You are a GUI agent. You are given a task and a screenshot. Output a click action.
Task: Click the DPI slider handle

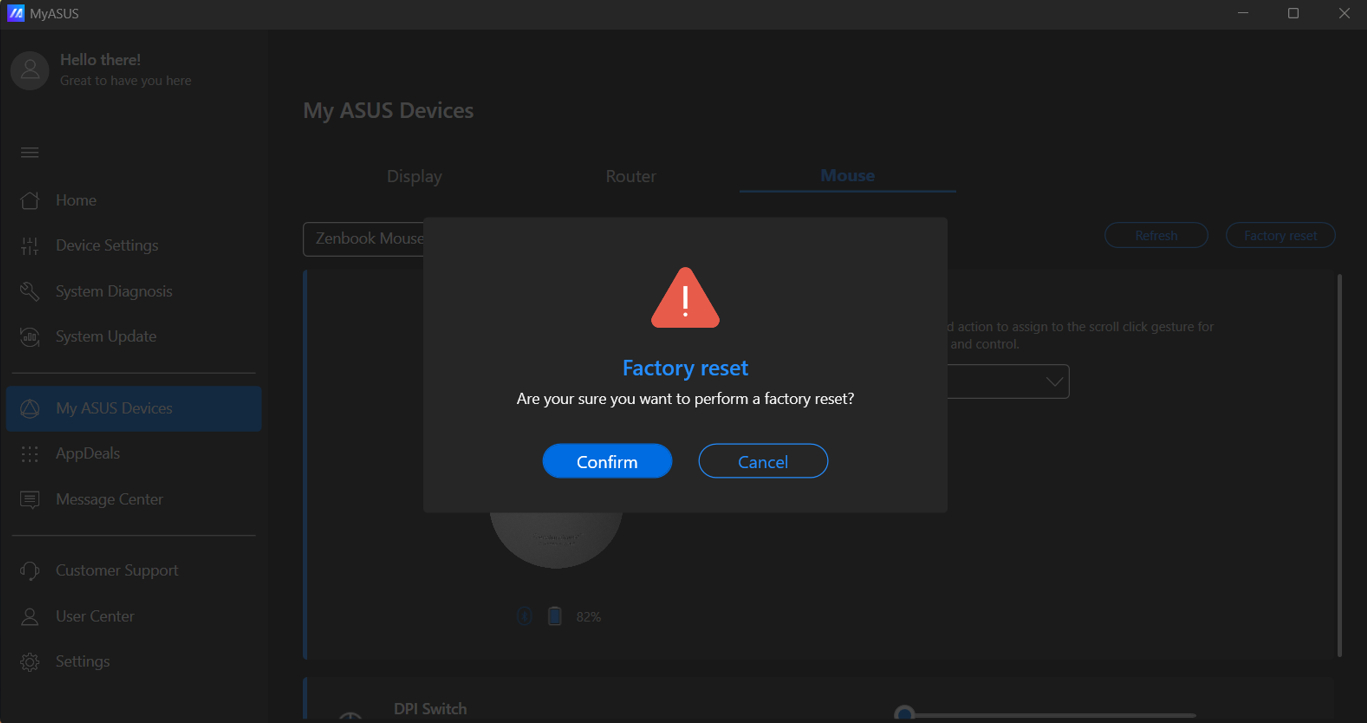[904, 714]
